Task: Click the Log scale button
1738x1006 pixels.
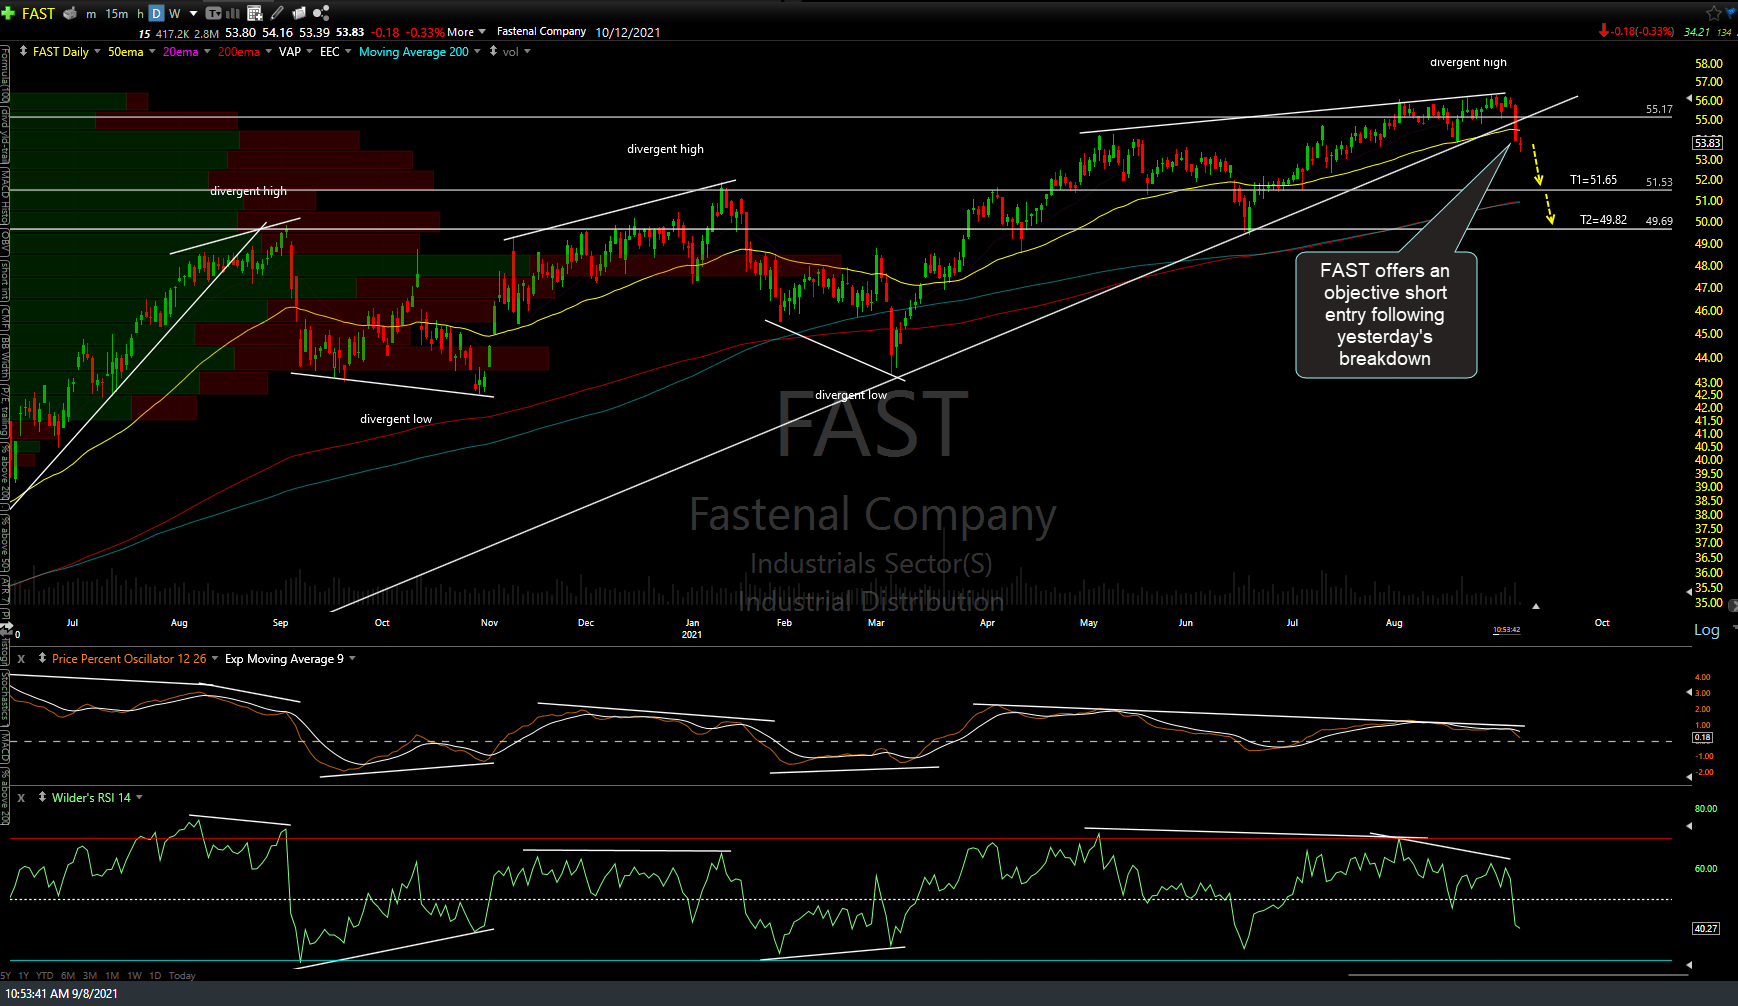Action: pos(1708,630)
